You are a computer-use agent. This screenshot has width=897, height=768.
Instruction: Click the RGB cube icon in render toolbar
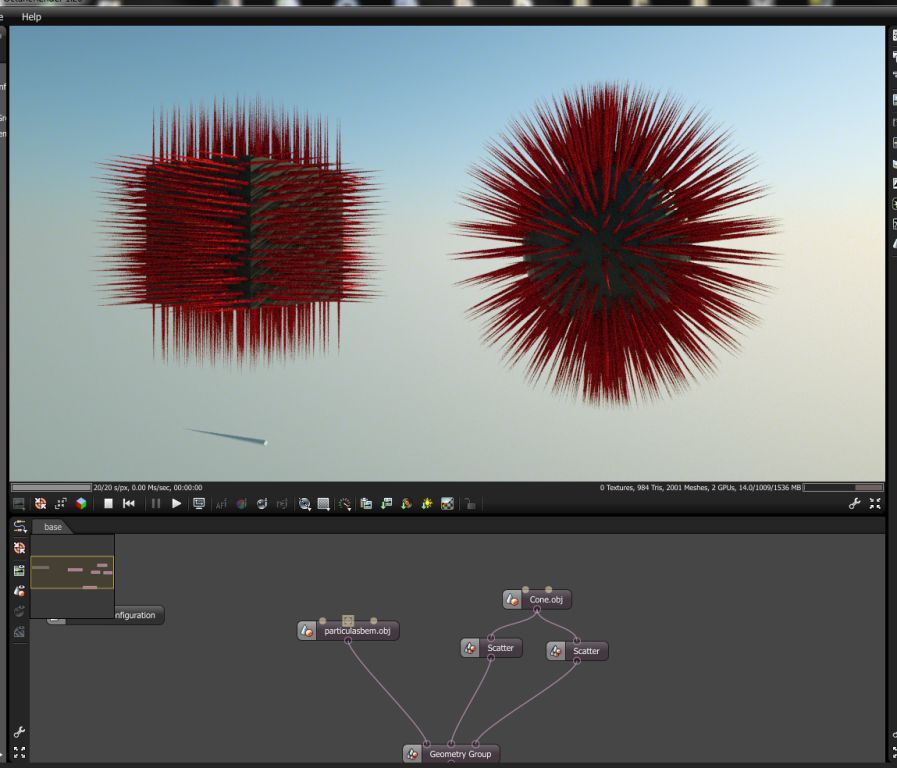tap(81, 504)
